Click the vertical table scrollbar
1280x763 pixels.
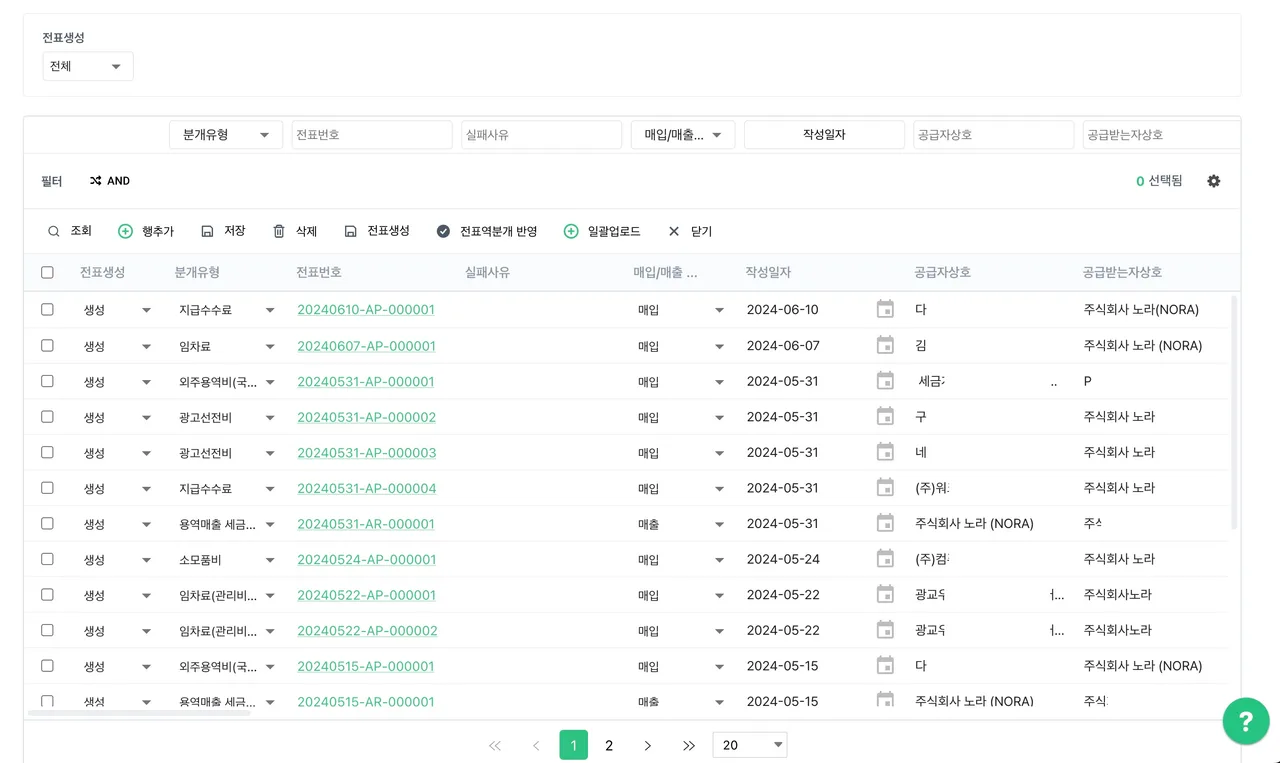[1234, 412]
